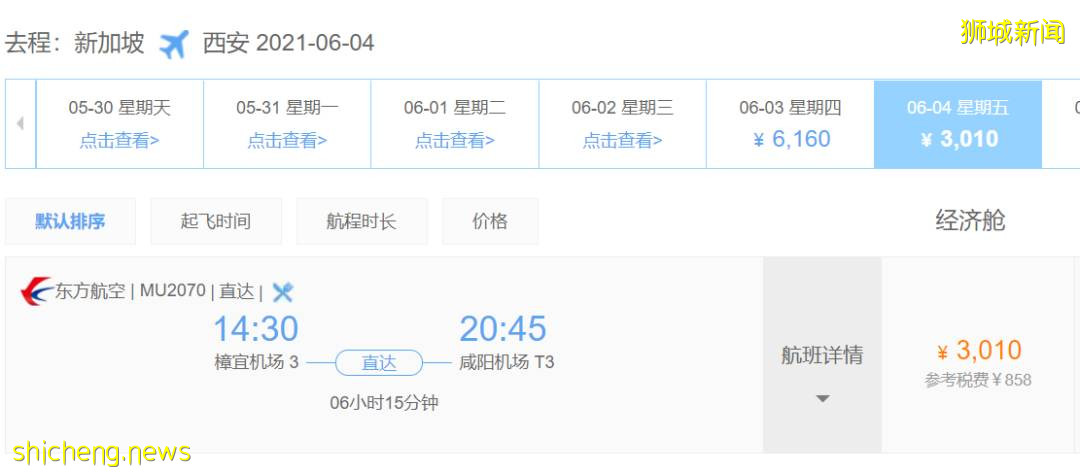This screenshot has height=472, width=1080.
Task: Select the 05-31 星期一 date tab
Action: (287, 124)
